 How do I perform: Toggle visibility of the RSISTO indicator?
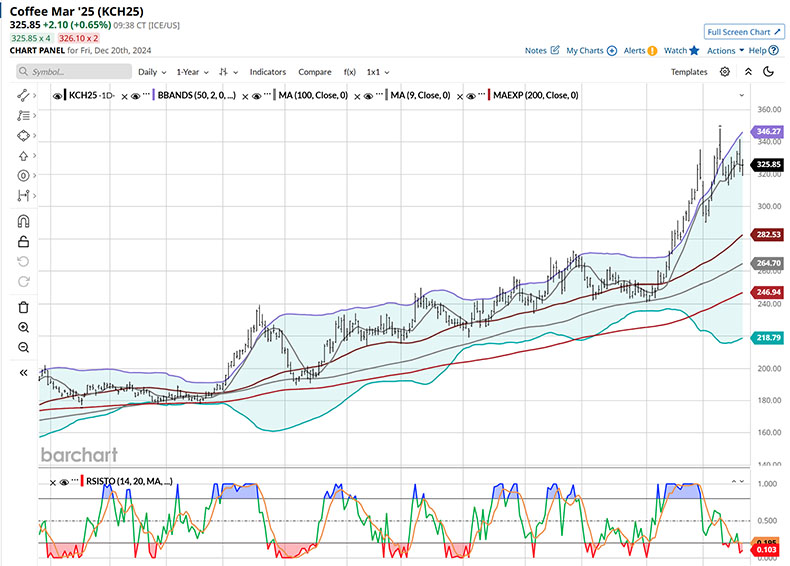65,481
